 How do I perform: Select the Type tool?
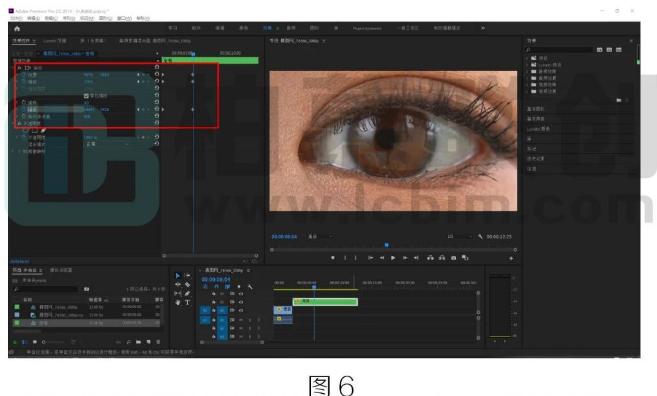(x=187, y=303)
